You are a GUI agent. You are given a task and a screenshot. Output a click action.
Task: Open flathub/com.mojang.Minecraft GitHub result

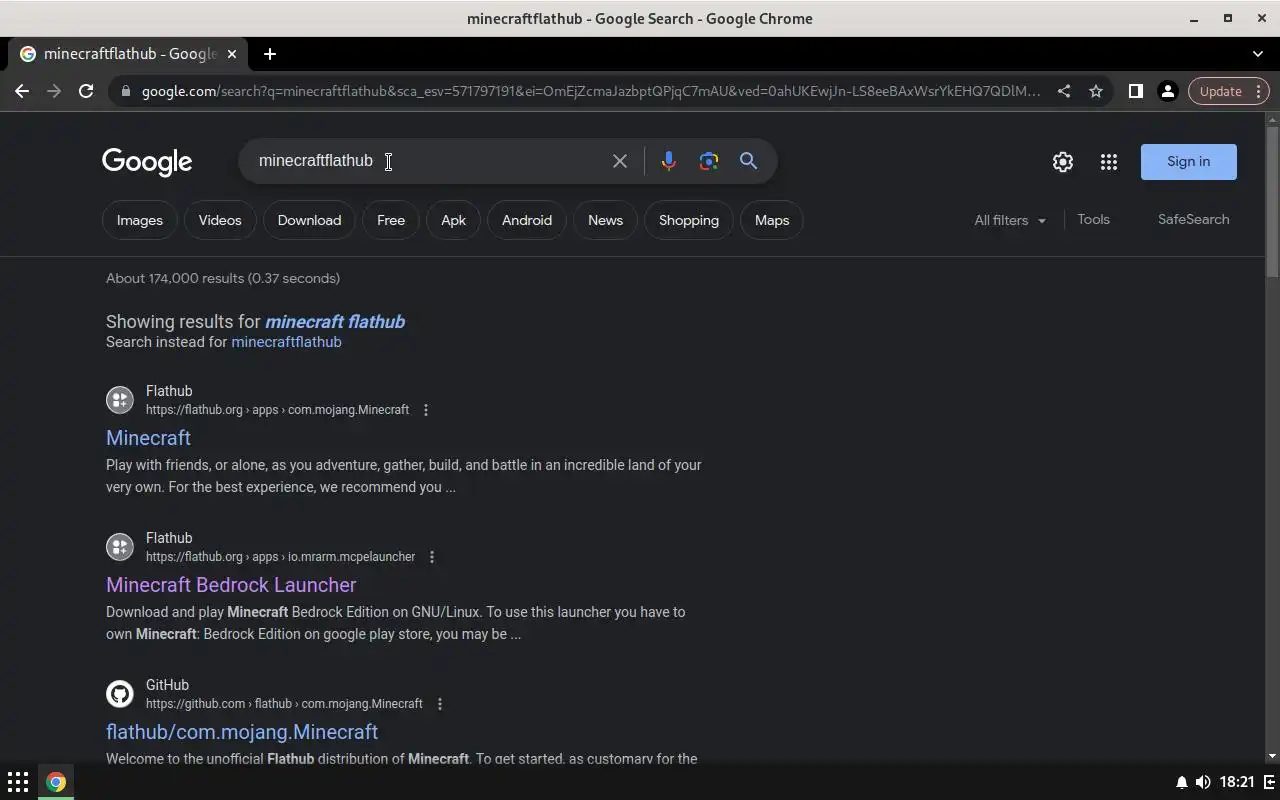tap(242, 732)
